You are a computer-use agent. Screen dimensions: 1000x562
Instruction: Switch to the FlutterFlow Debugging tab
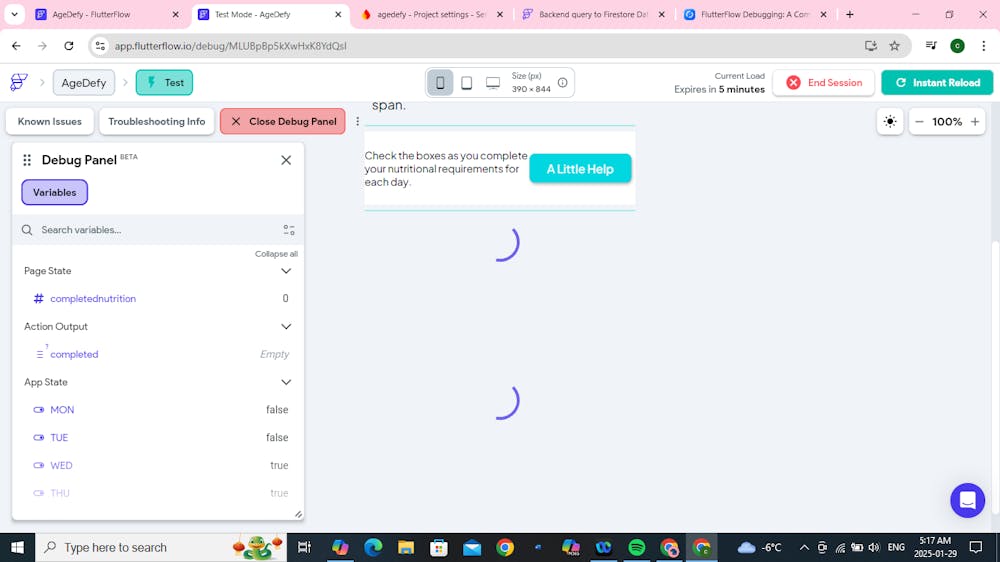point(755,14)
